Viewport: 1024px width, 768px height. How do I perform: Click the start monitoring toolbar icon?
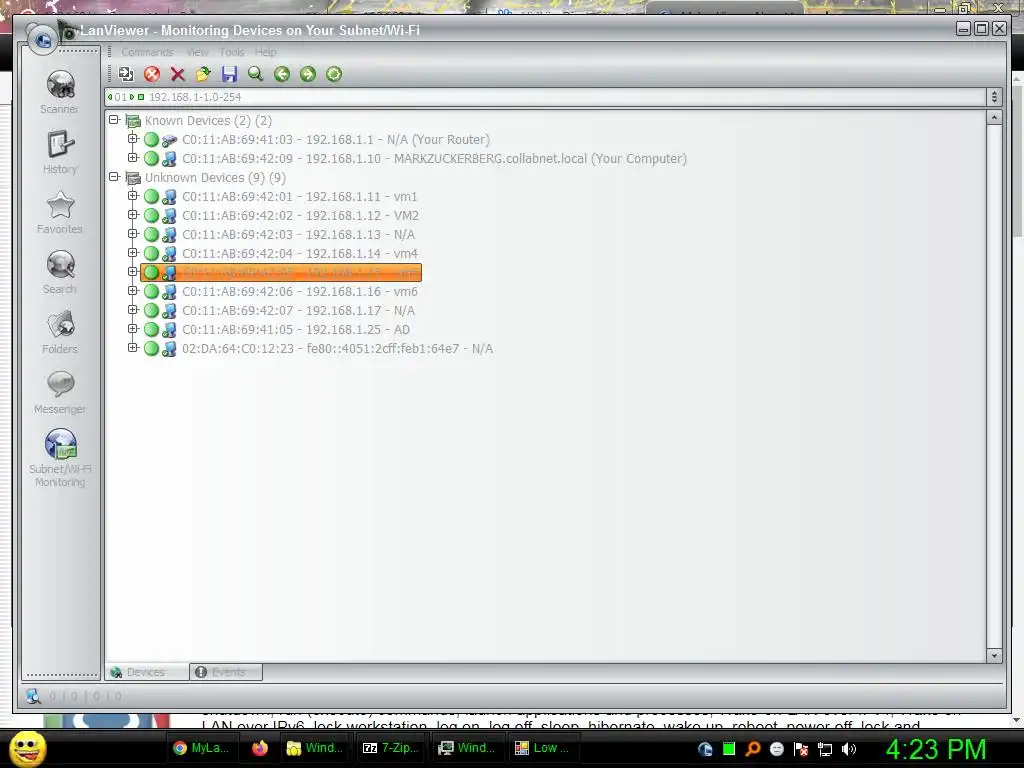(125, 74)
